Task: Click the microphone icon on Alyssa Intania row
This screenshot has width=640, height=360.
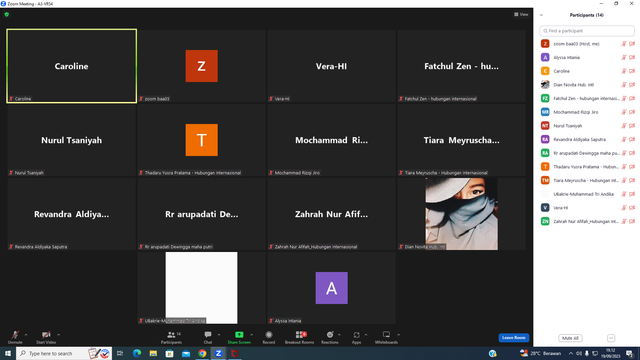Action: (624, 58)
